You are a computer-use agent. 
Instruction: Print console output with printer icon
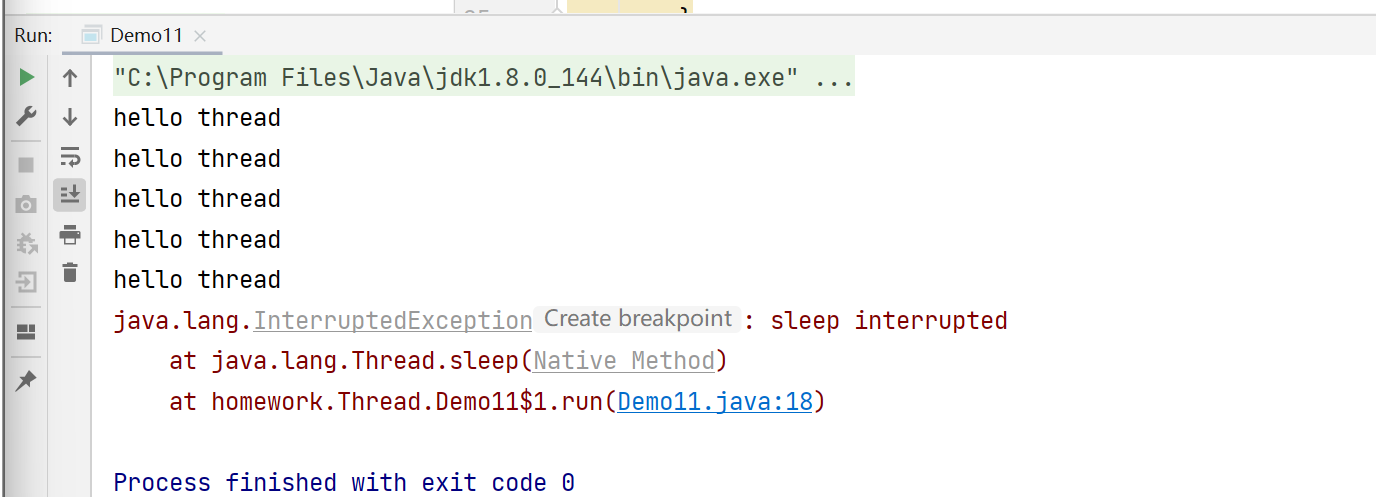point(70,235)
